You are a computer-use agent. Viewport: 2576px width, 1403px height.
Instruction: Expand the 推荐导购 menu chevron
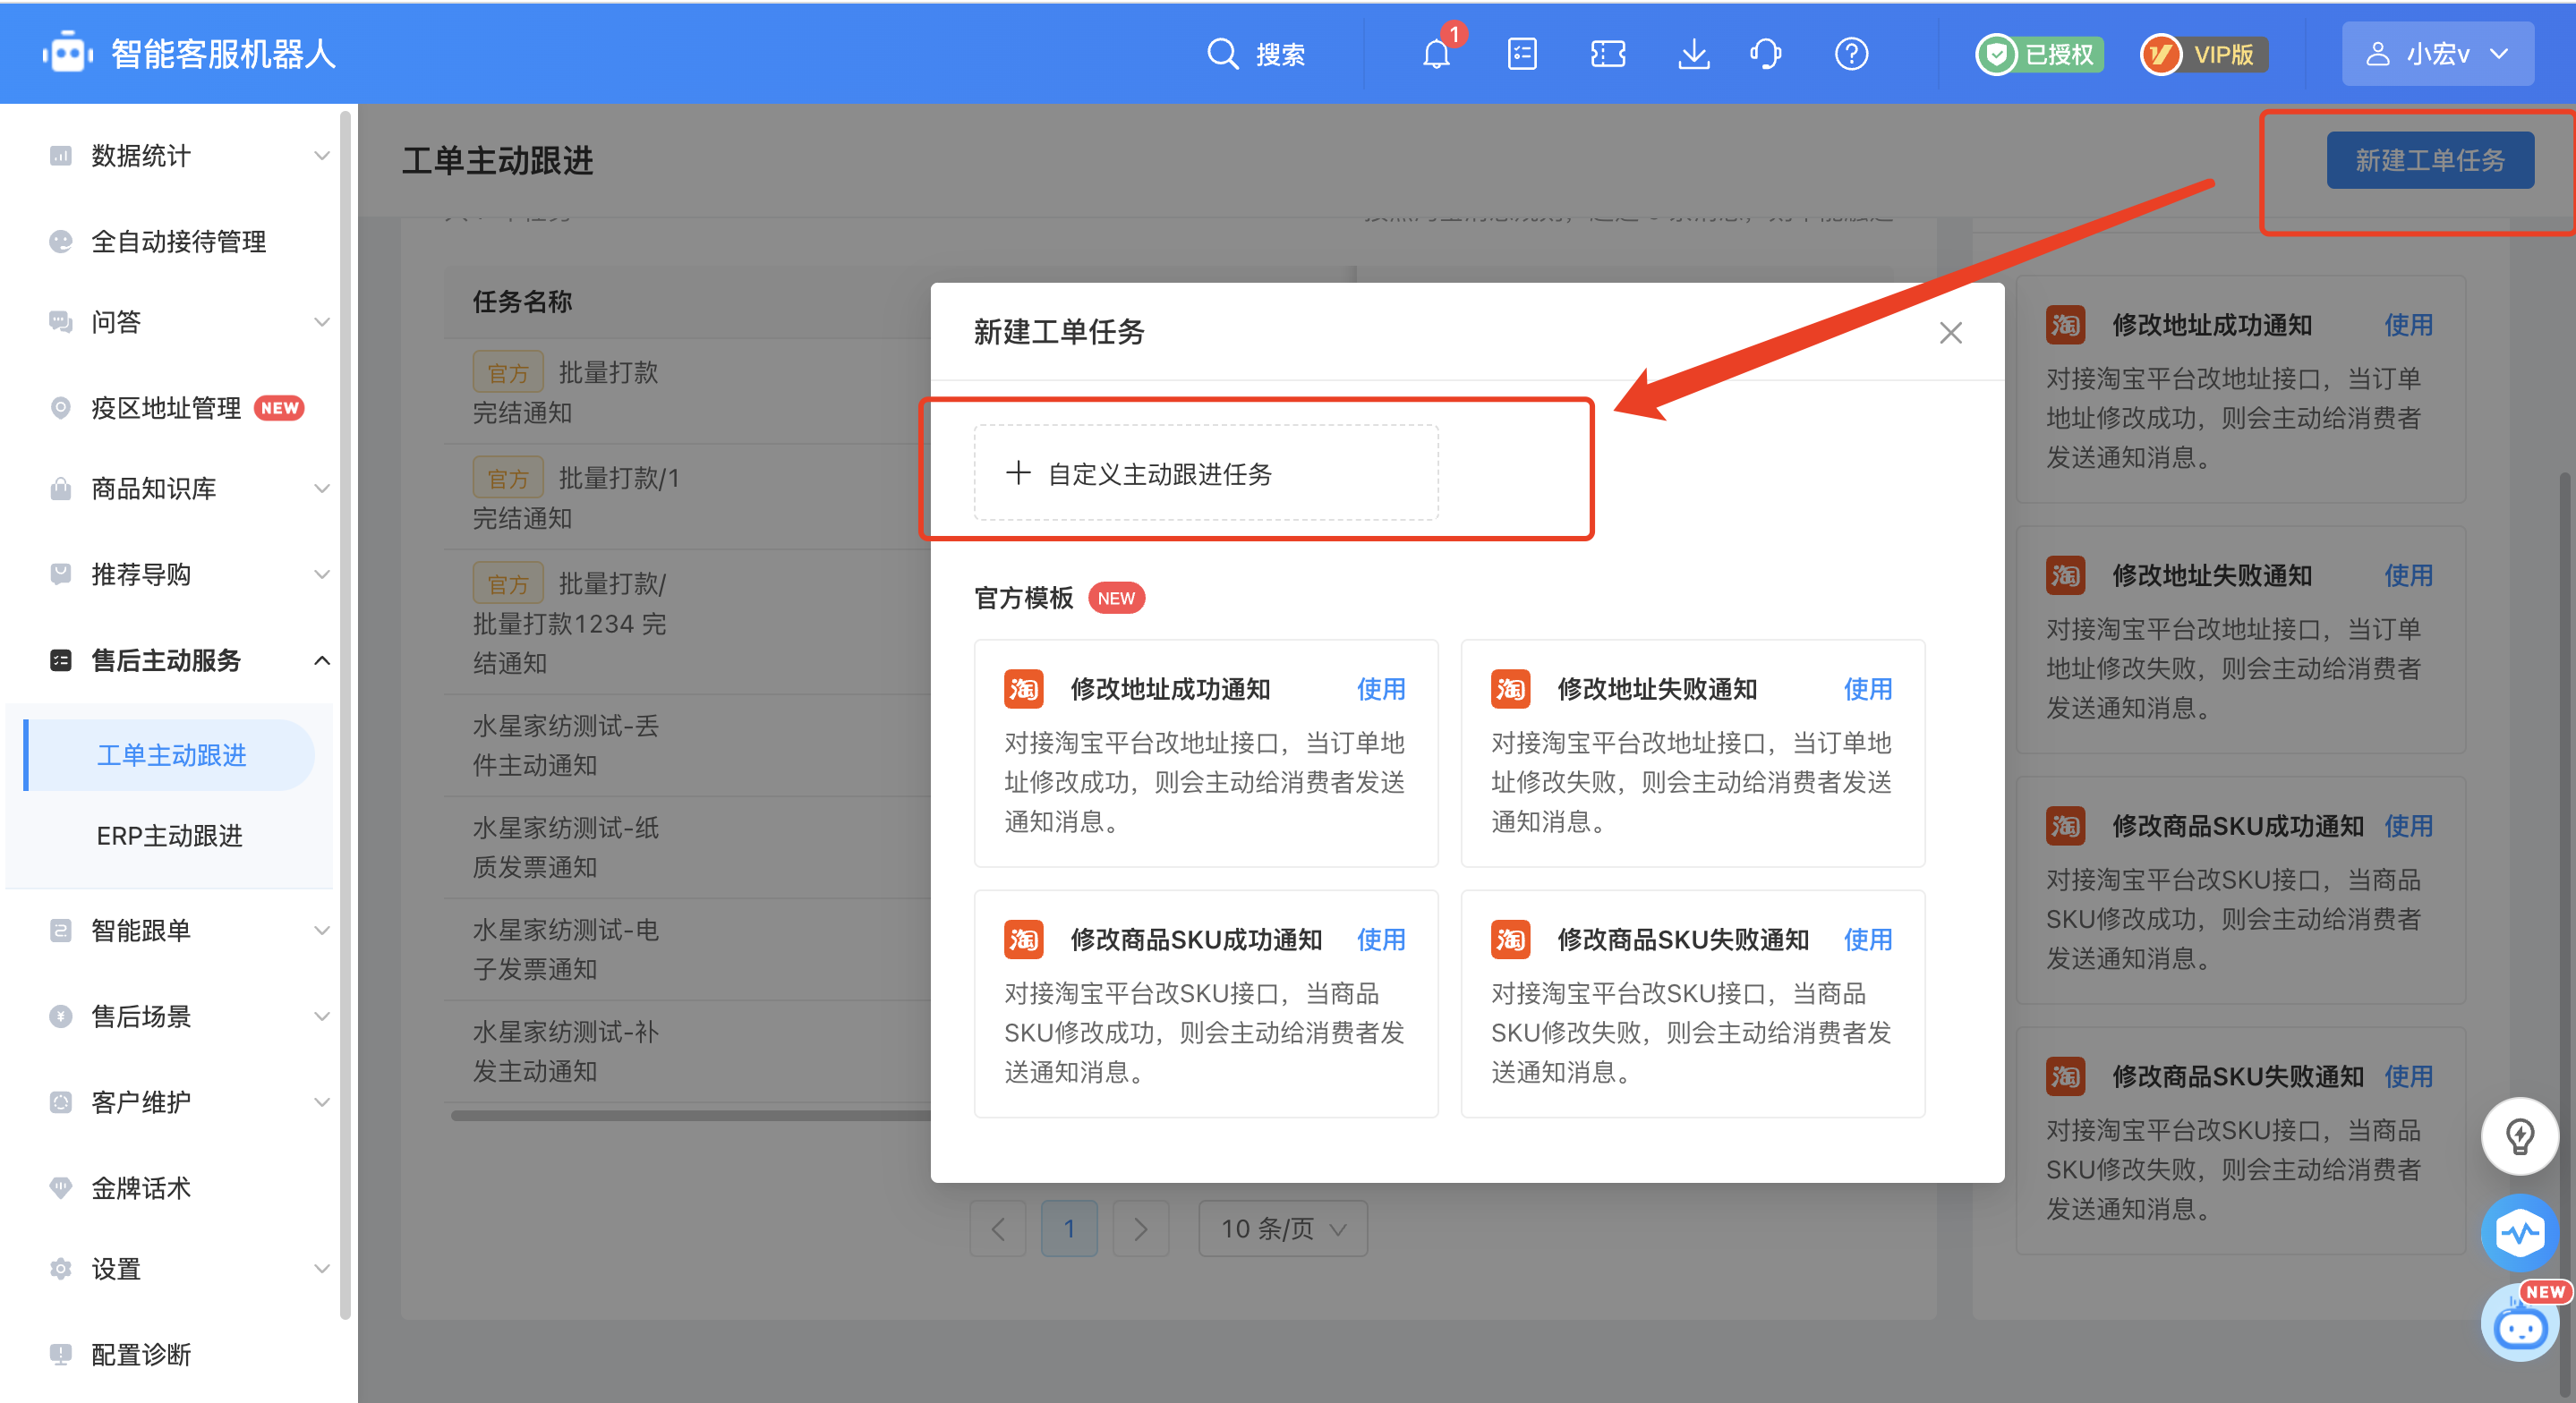pos(322,575)
